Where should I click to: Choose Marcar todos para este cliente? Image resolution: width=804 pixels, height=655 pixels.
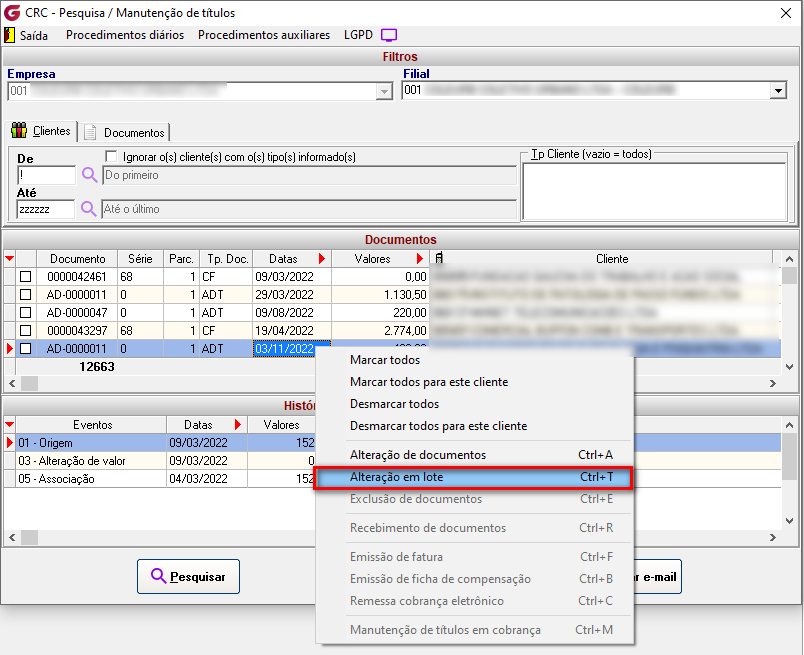[x=429, y=382]
